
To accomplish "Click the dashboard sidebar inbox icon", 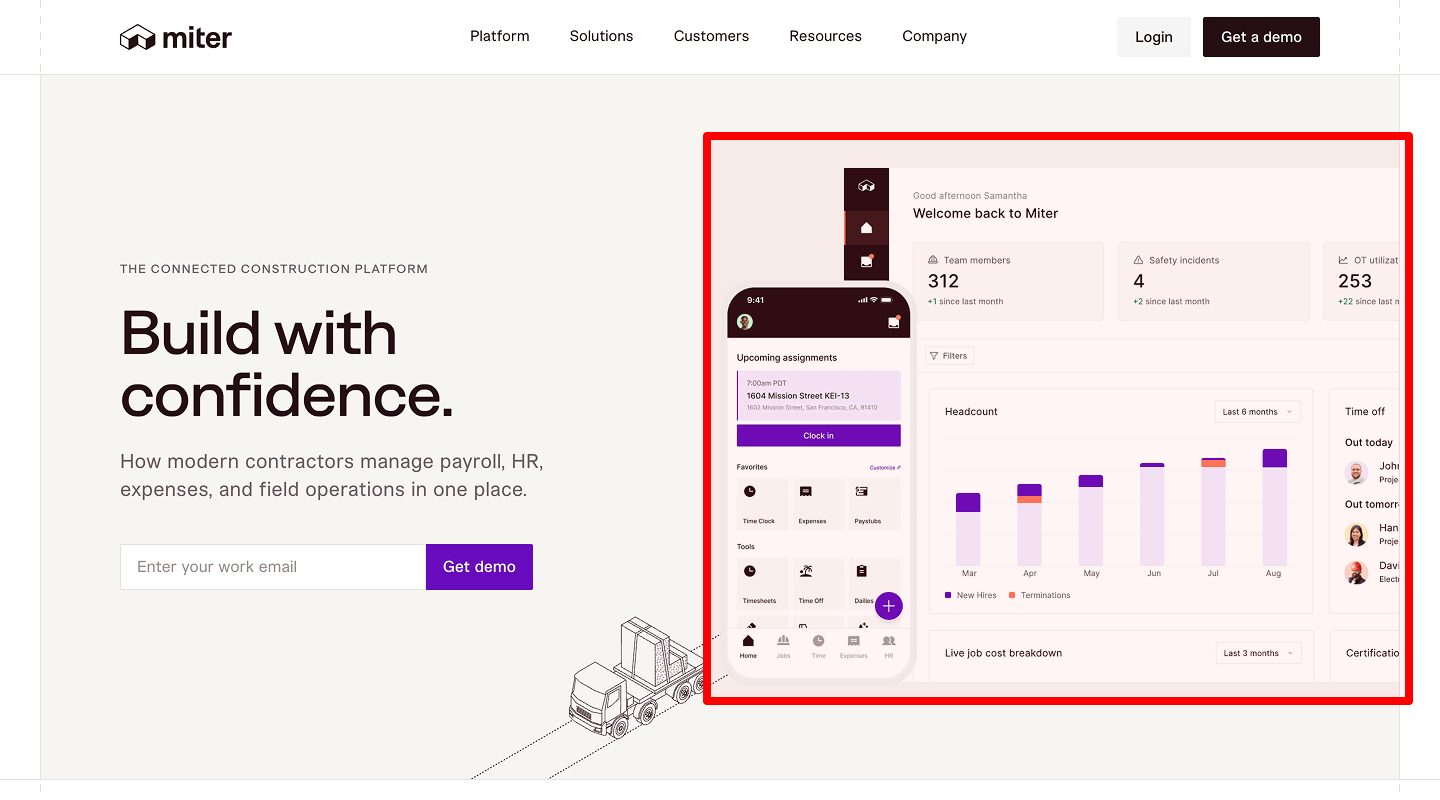I will (x=866, y=262).
